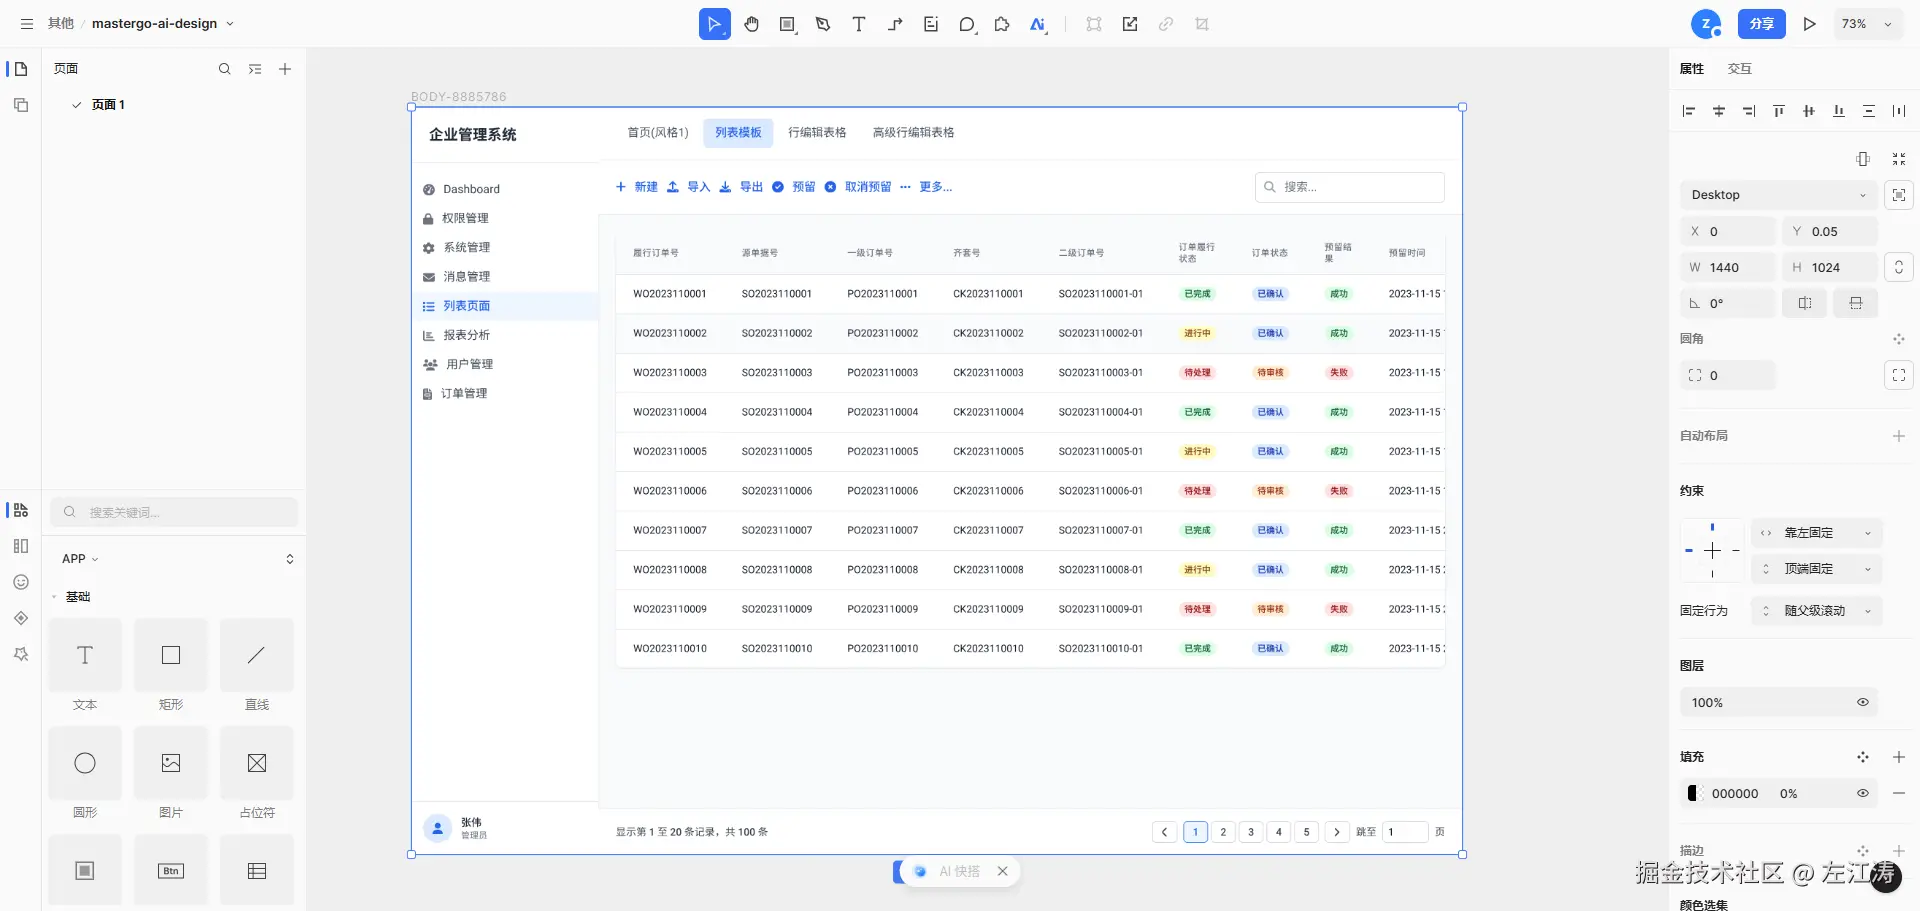Open the emoji icon library in left rail
The height and width of the screenshot is (911, 1920).
click(x=21, y=582)
